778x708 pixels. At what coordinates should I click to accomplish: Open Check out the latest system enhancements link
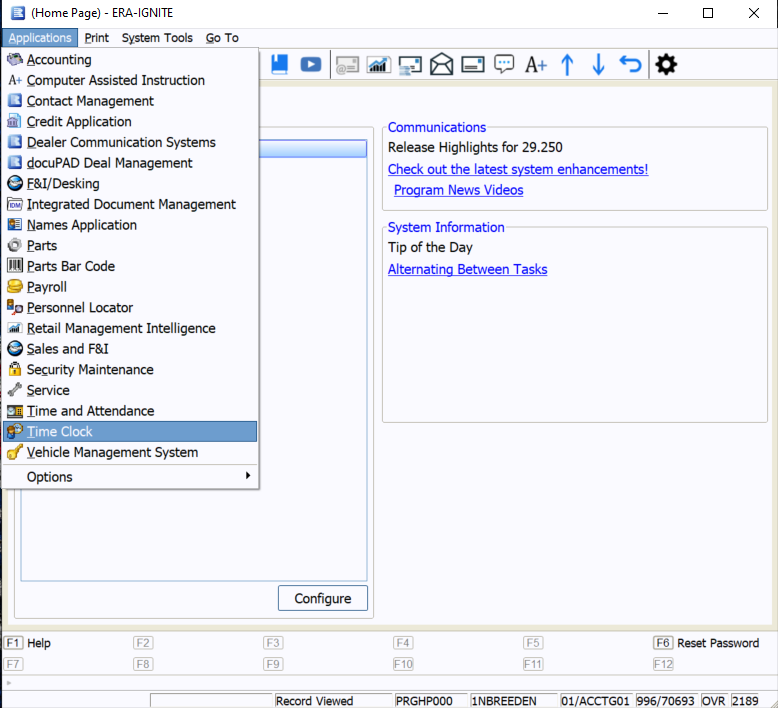pos(518,169)
